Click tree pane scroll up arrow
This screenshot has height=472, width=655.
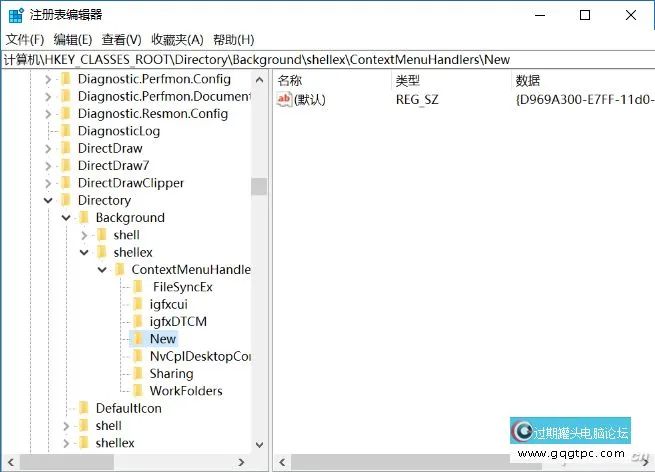pos(259,80)
